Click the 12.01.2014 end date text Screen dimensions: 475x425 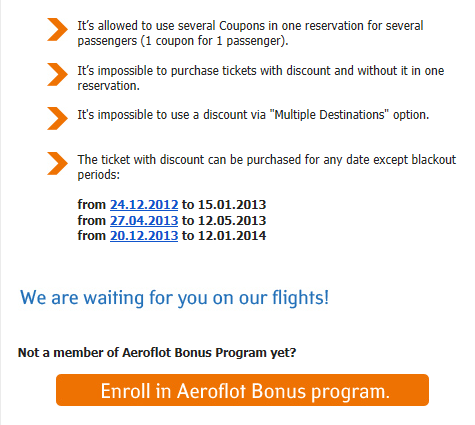pos(232,236)
